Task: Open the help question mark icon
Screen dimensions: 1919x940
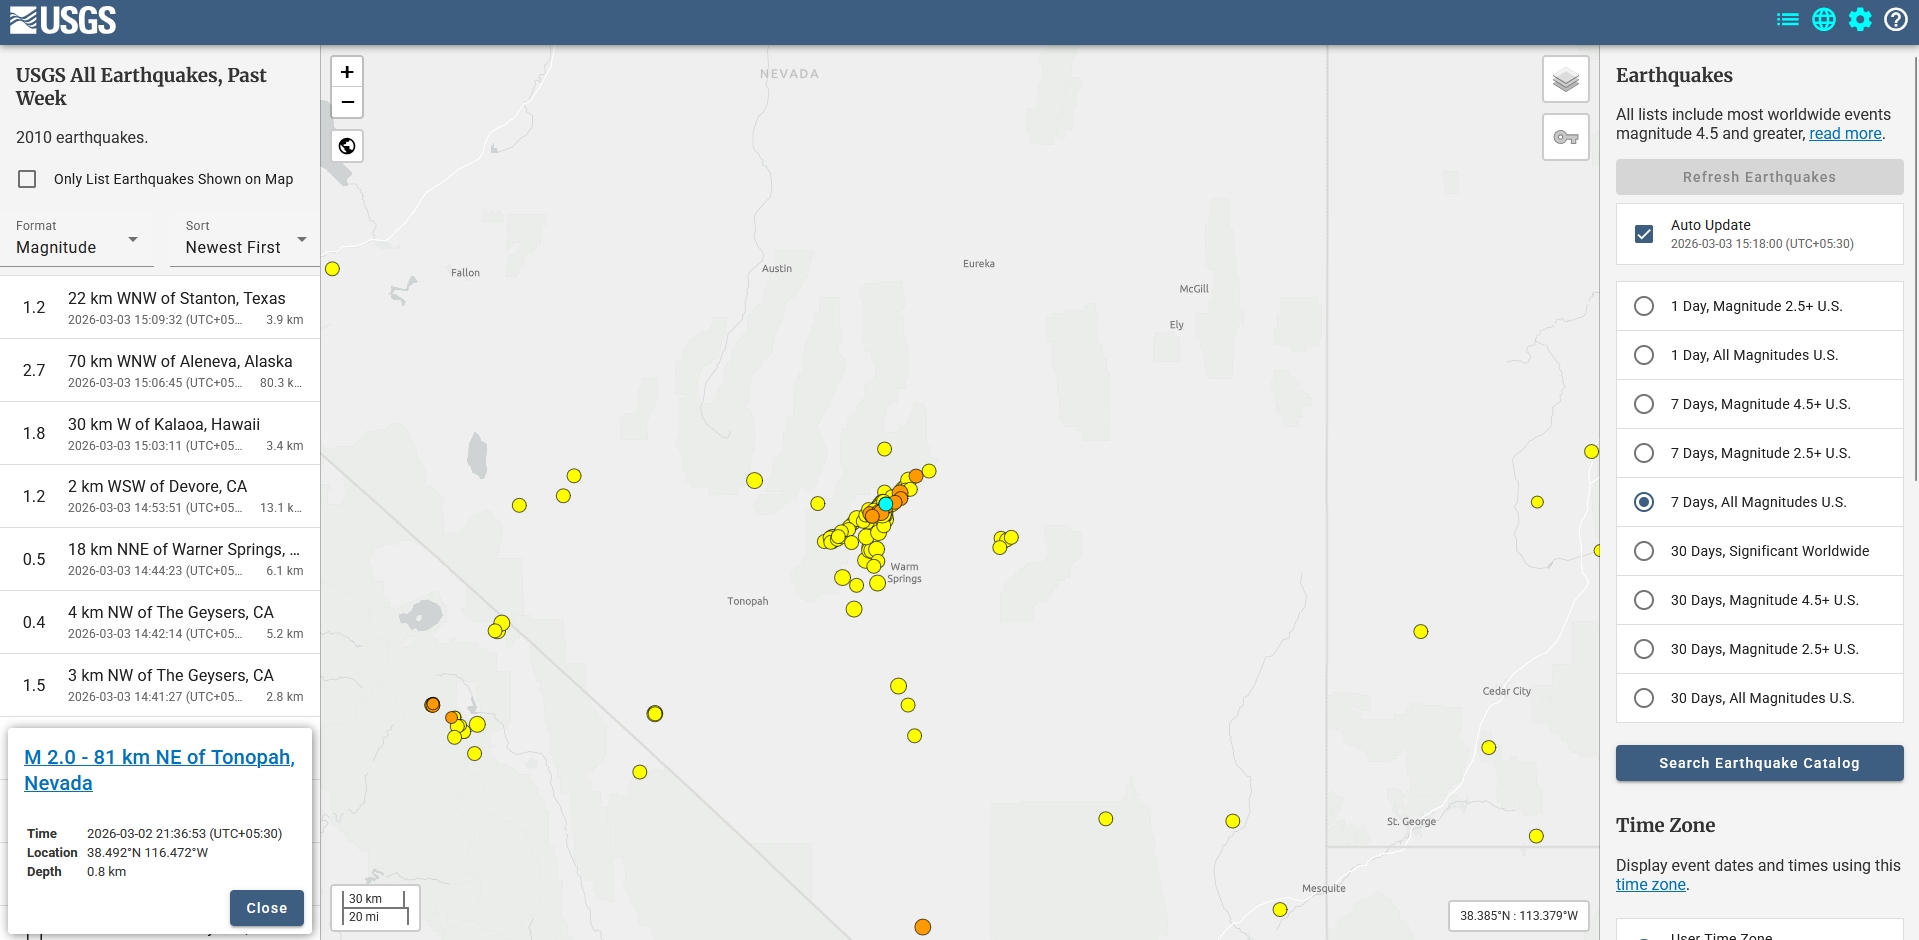Action: (x=1896, y=20)
